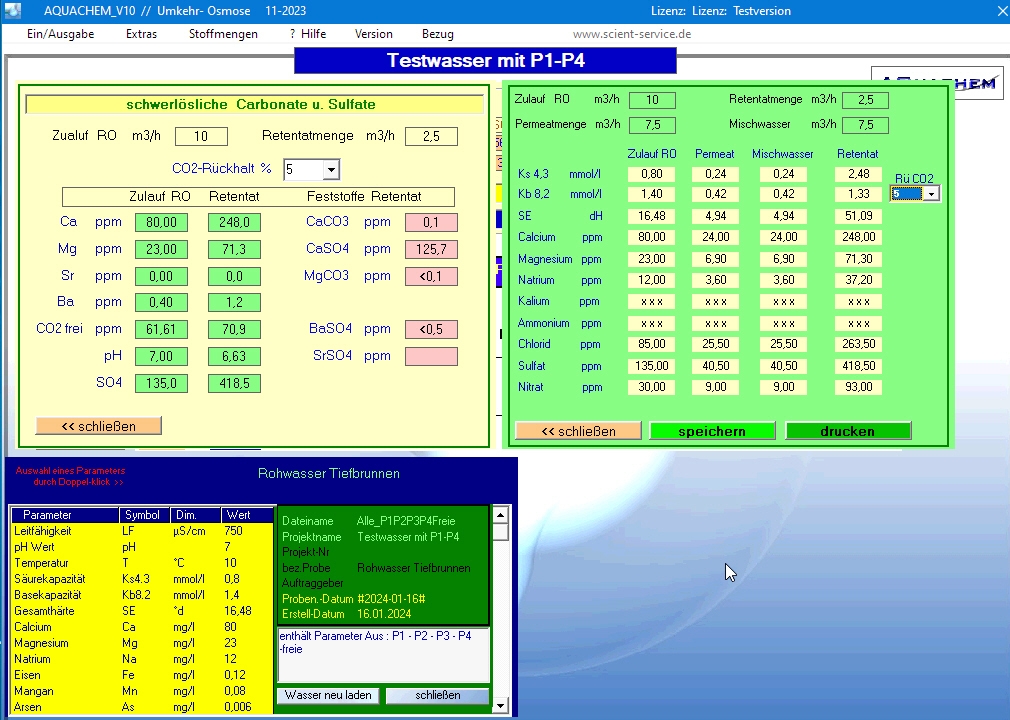The image size is (1010, 720).
Task: Click the scroll up arrow of info panel
Action: tap(501, 515)
